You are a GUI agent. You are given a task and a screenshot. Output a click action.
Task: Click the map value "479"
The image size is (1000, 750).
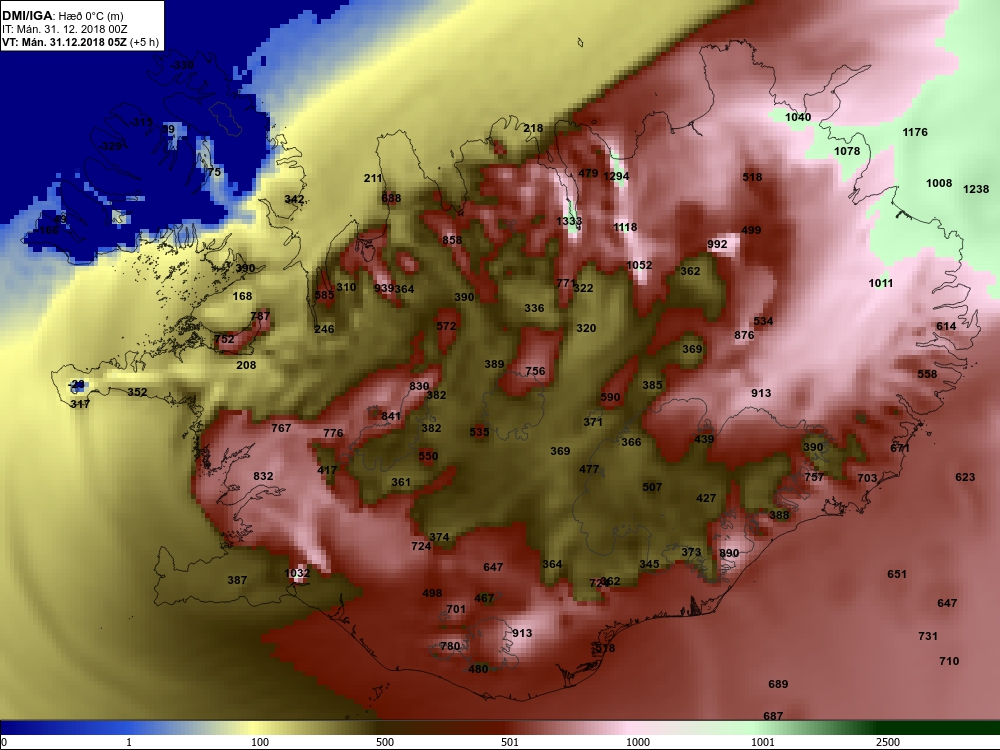point(588,173)
